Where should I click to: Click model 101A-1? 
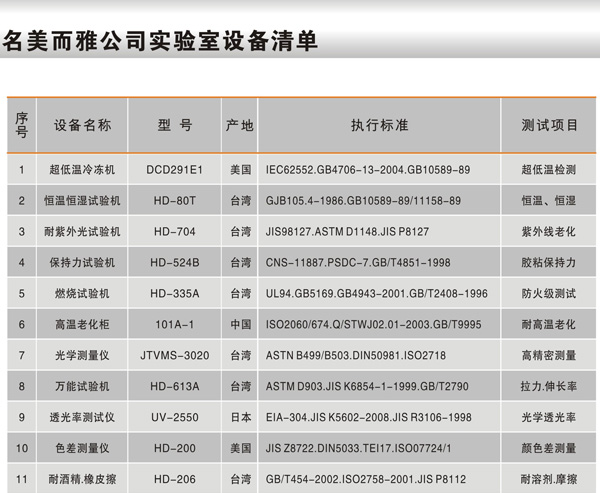coord(174,325)
